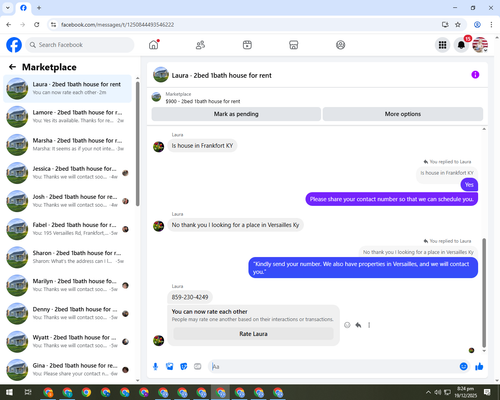Open the Marketplace storefront icon
This screenshot has height=400, width=500.
(294, 45)
